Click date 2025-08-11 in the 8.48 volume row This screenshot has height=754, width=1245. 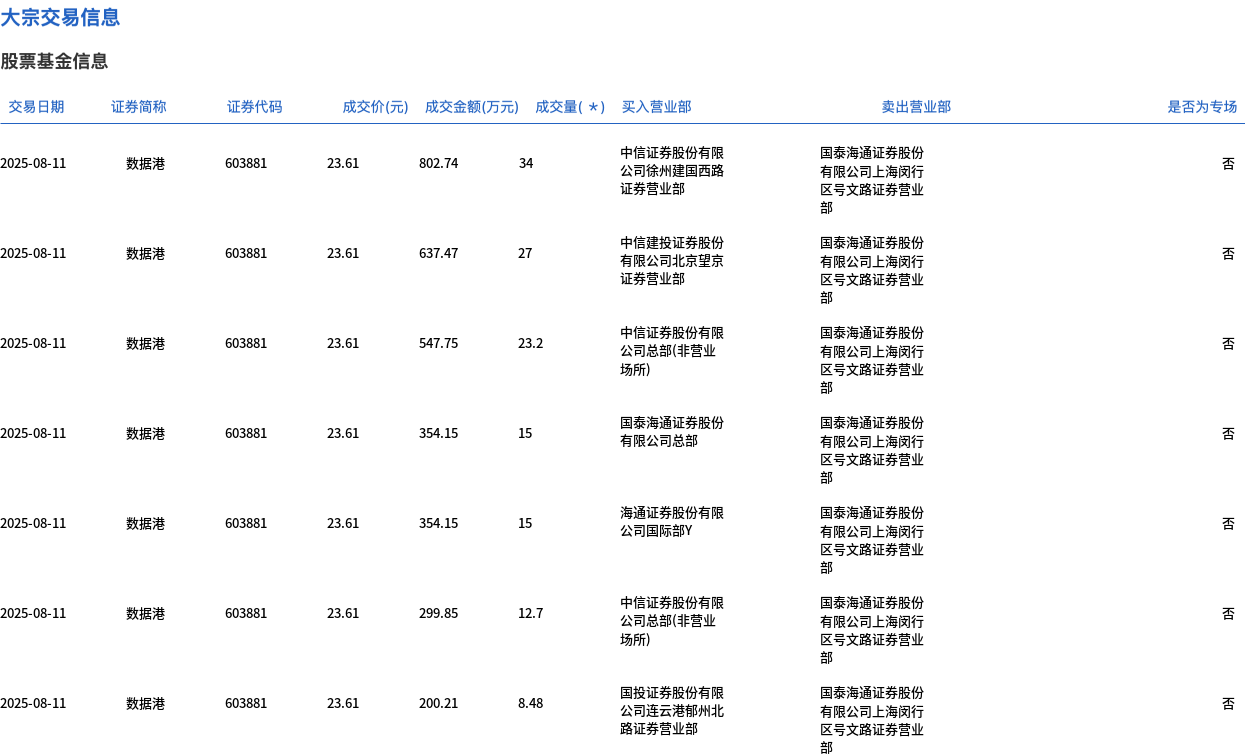tap(33, 703)
